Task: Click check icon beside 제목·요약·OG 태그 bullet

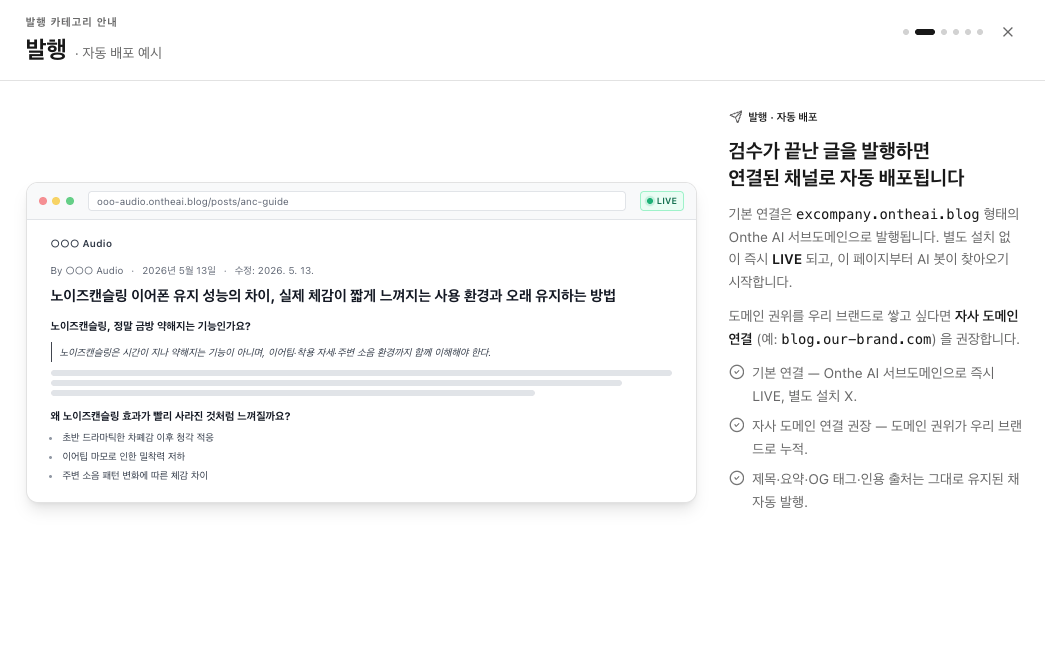Action: [736, 478]
